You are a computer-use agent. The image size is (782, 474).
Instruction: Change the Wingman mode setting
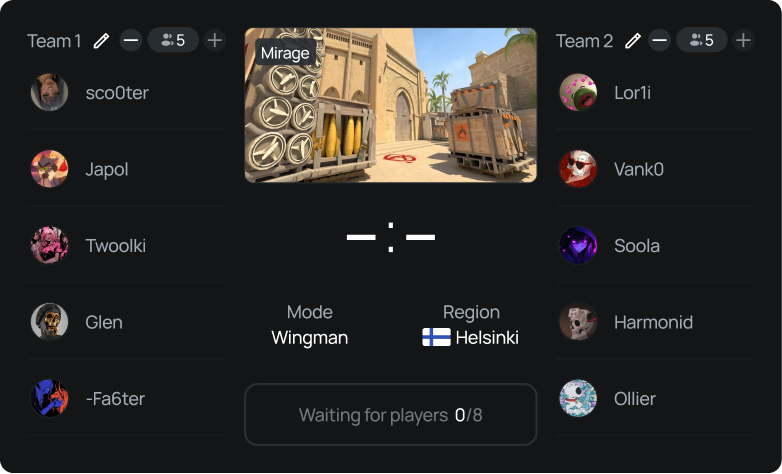tap(310, 338)
